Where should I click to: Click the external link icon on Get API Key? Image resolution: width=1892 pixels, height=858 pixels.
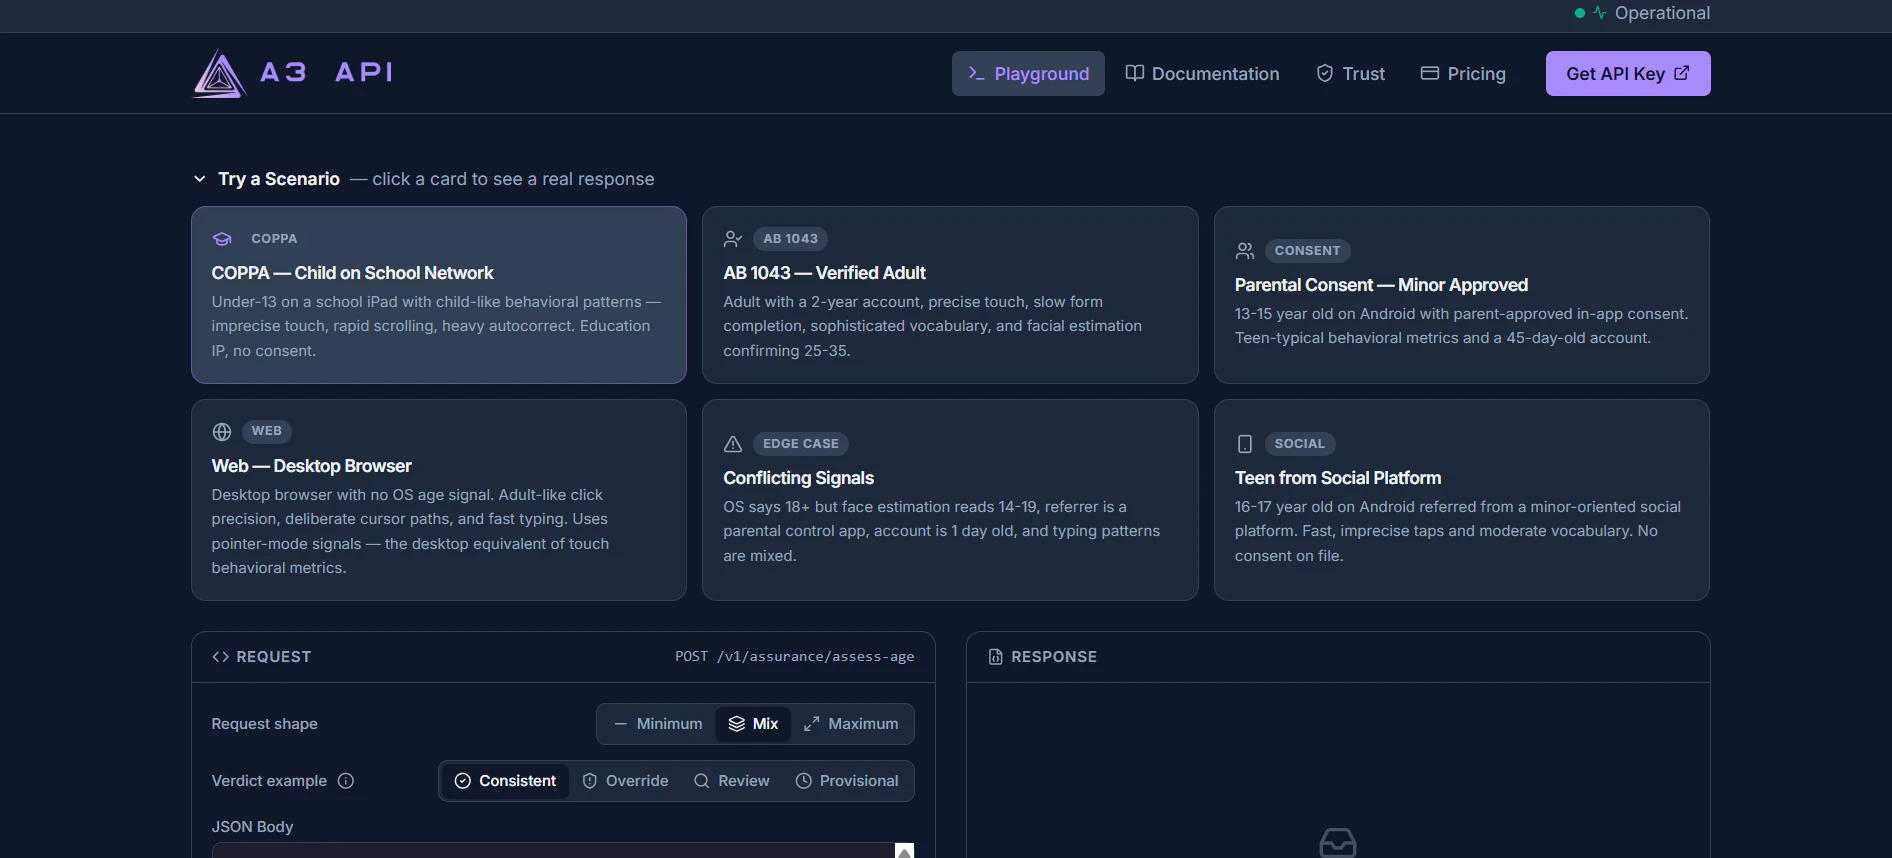1682,73
